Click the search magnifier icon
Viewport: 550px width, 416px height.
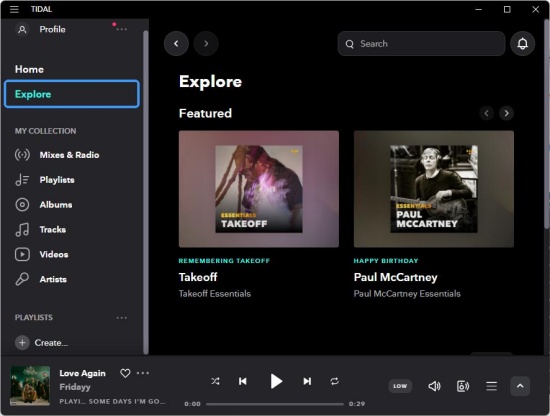pos(349,44)
